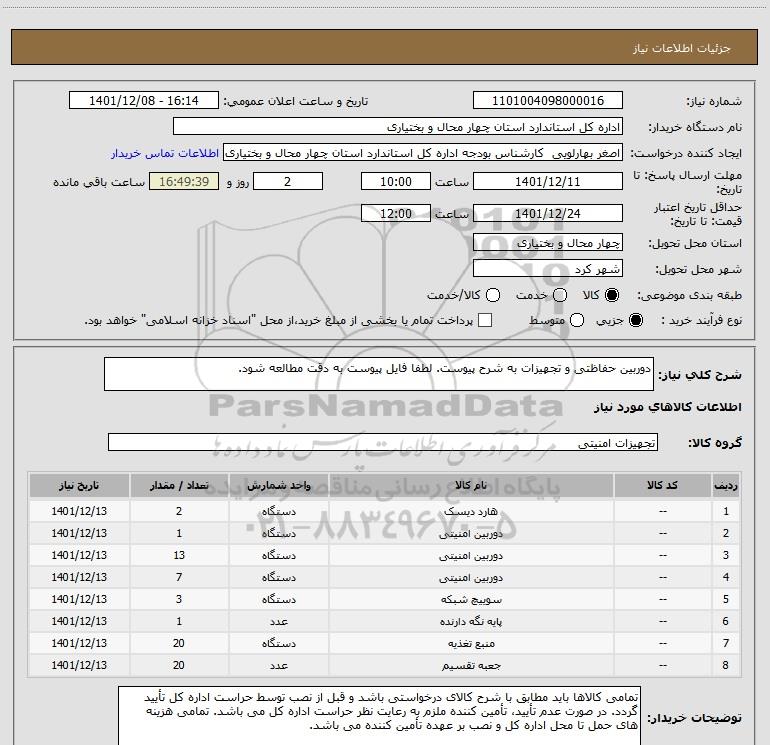Open buyer contact information link
The height and width of the screenshot is (745, 770).
[x=165, y=153]
